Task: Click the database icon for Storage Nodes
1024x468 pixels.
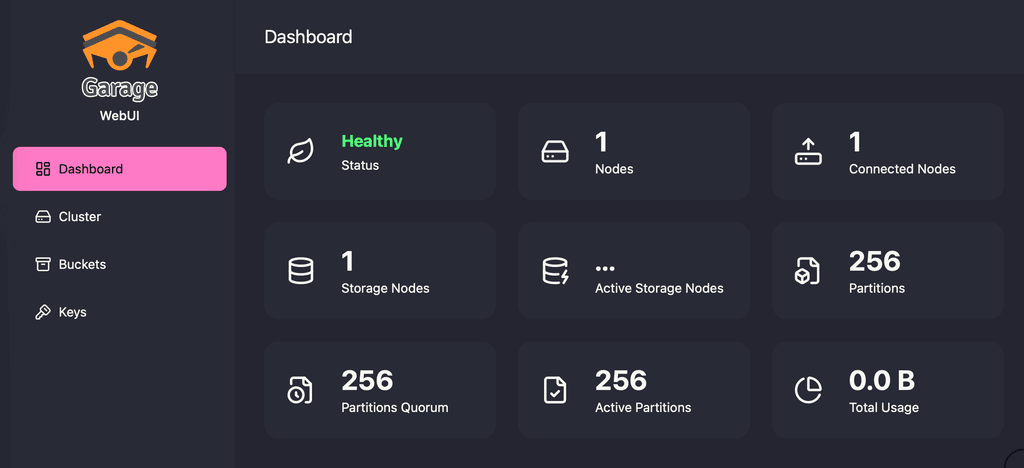Action: [301, 271]
